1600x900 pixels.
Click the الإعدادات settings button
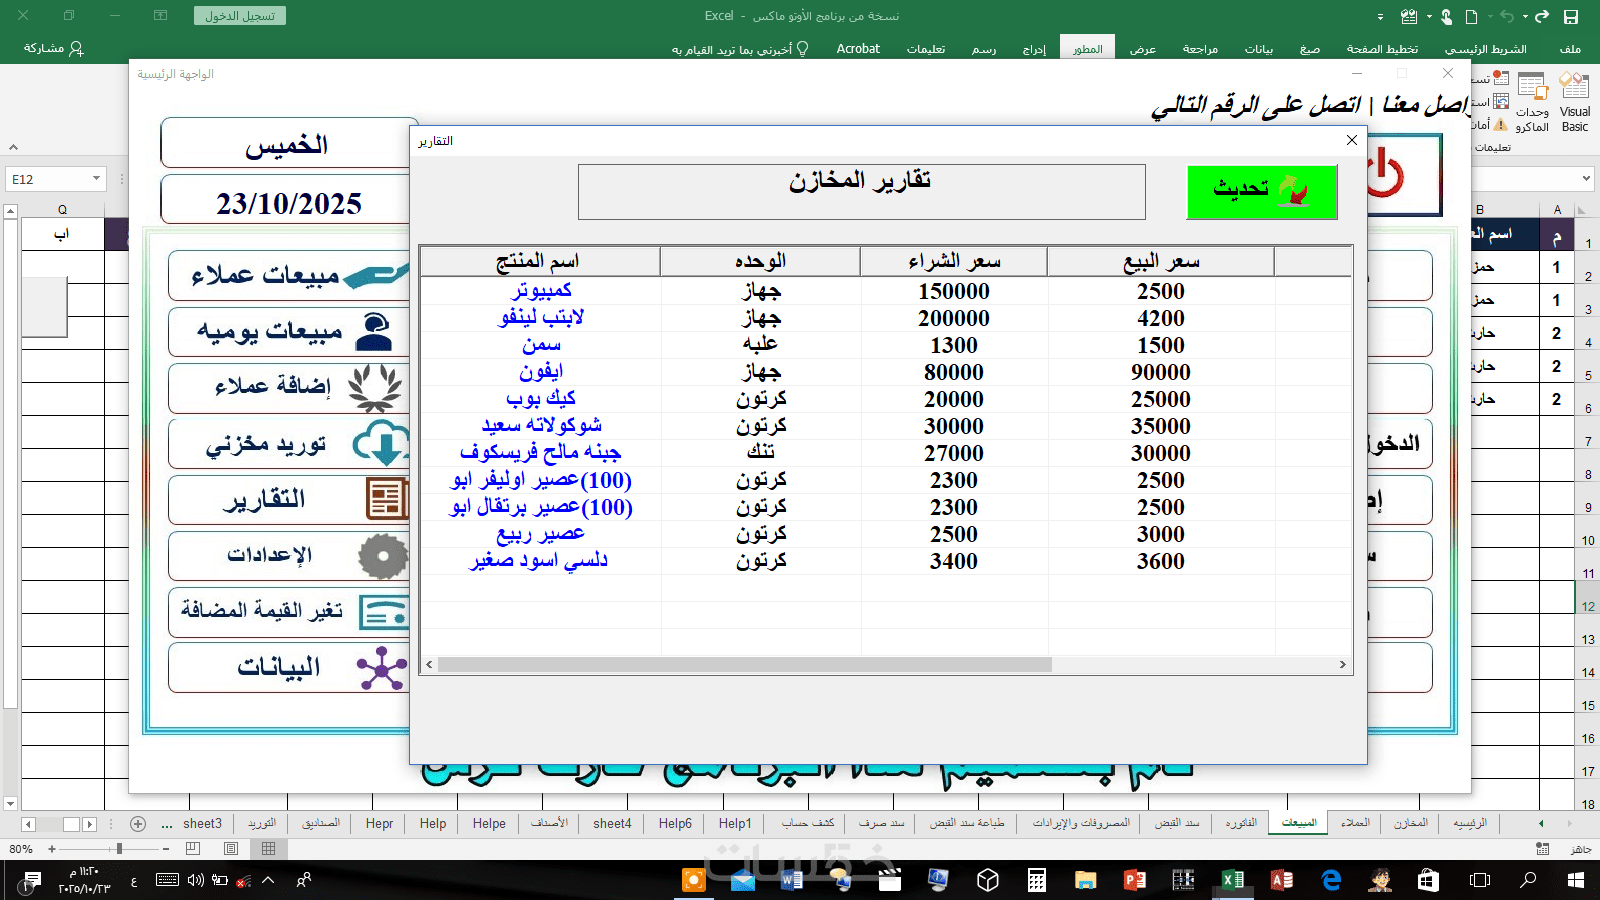click(290, 555)
